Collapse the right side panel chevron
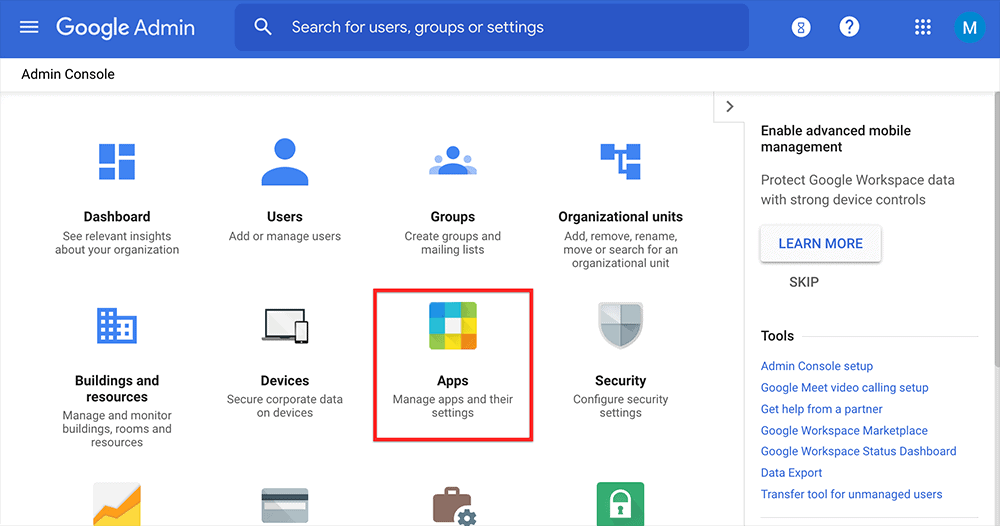This screenshot has height=526, width=1000. [729, 107]
